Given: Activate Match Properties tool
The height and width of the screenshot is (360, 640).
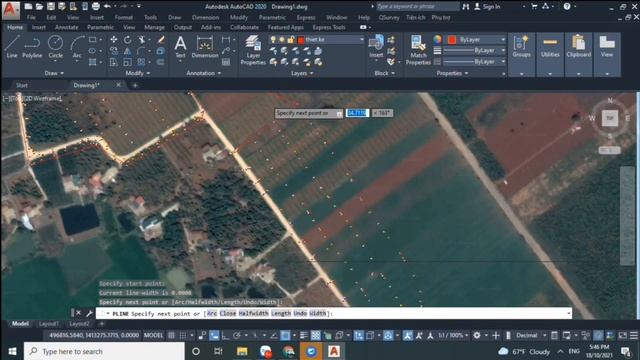Looking at the screenshot, I should pos(418,50).
